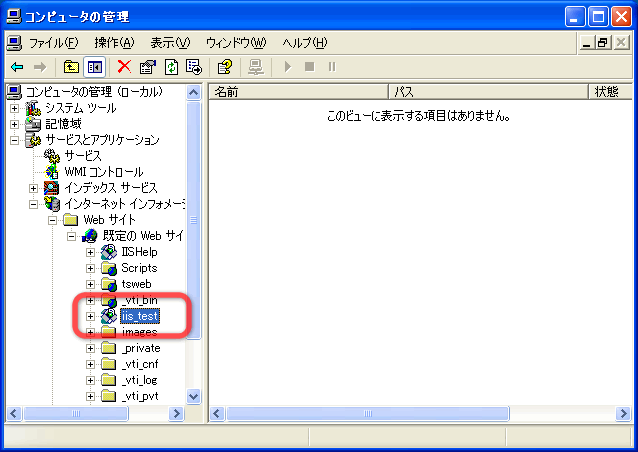
Task: Expand the _vti_log folder node
Action: [x=90, y=381]
